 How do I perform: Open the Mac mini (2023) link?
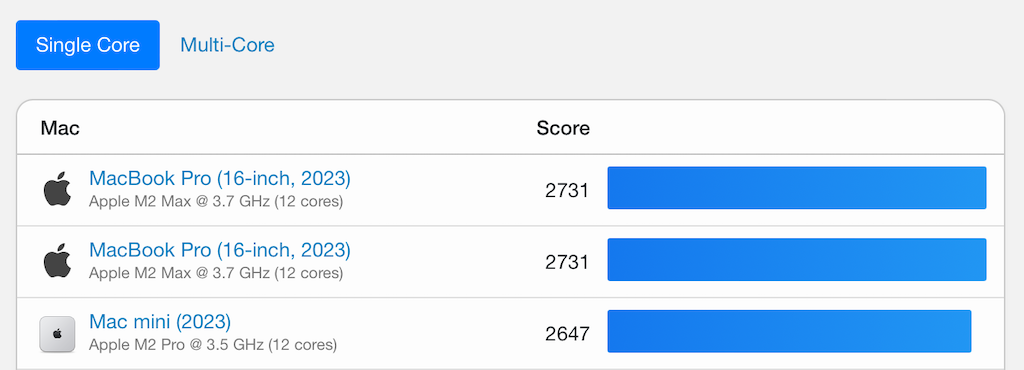pos(160,322)
